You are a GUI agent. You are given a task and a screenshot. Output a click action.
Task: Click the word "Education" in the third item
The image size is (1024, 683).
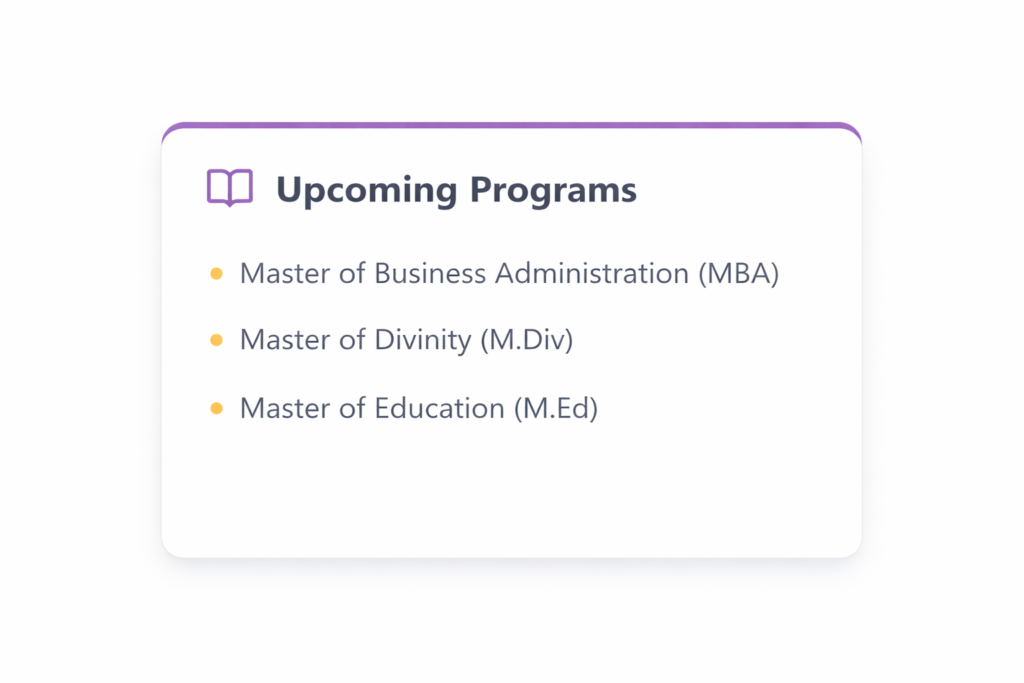click(x=439, y=408)
